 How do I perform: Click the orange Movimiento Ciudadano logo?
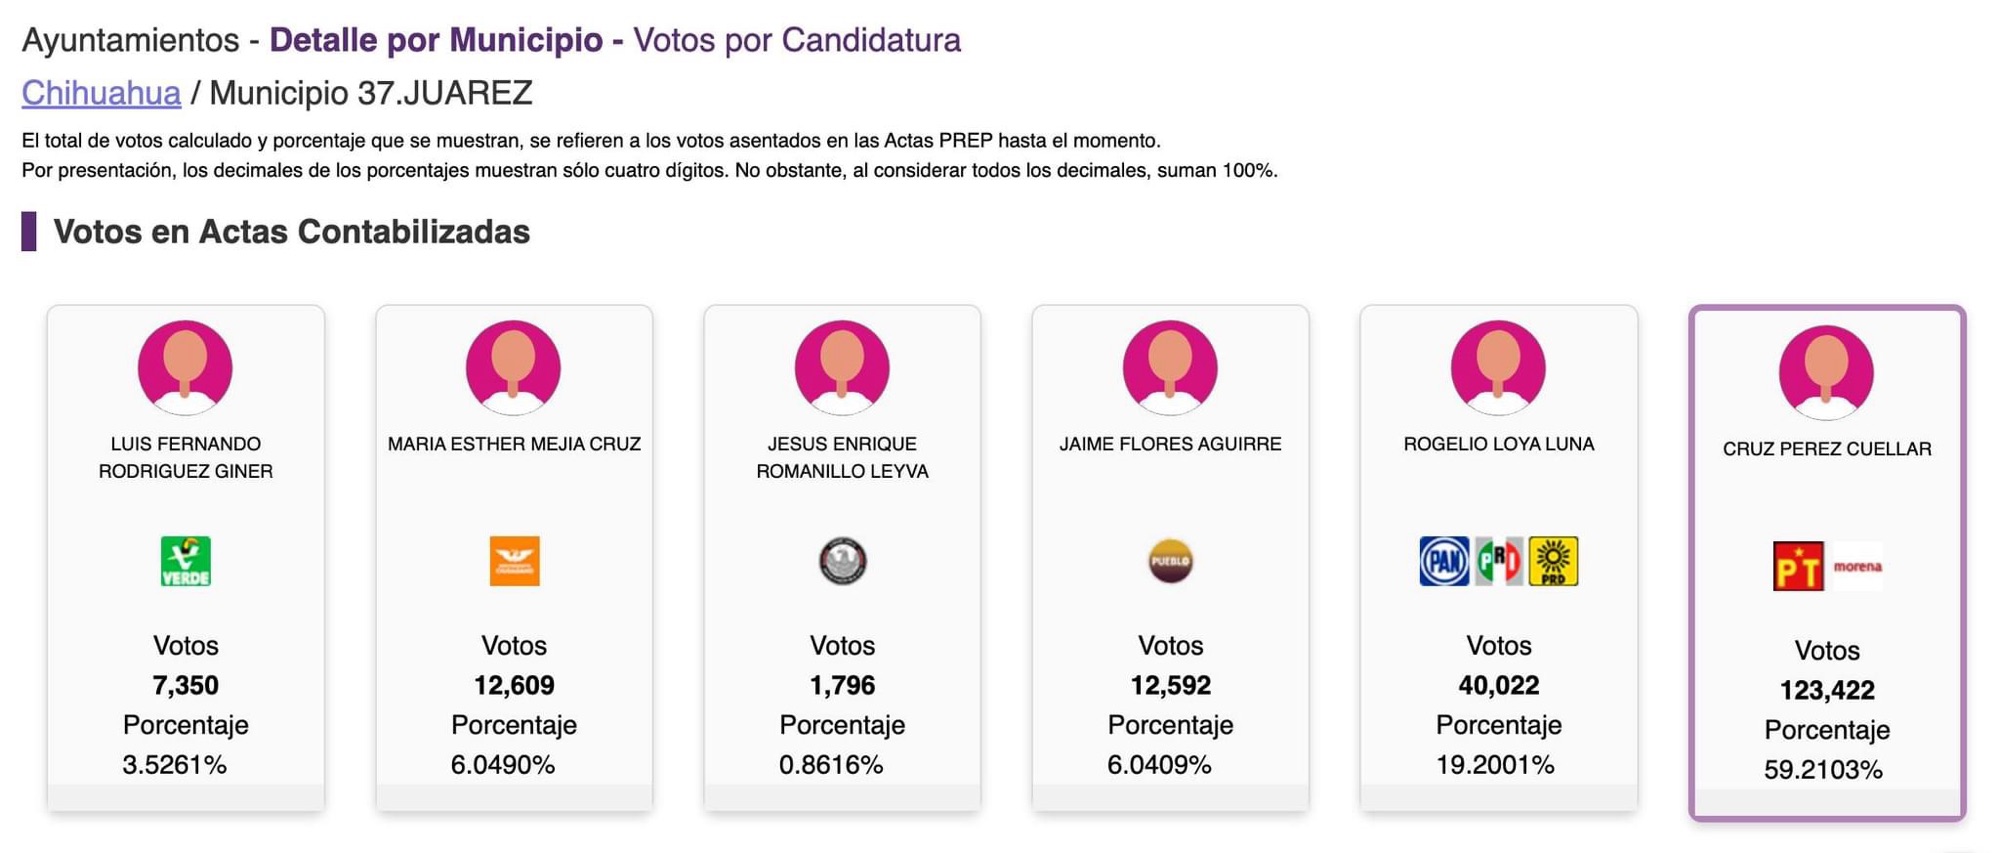514,561
